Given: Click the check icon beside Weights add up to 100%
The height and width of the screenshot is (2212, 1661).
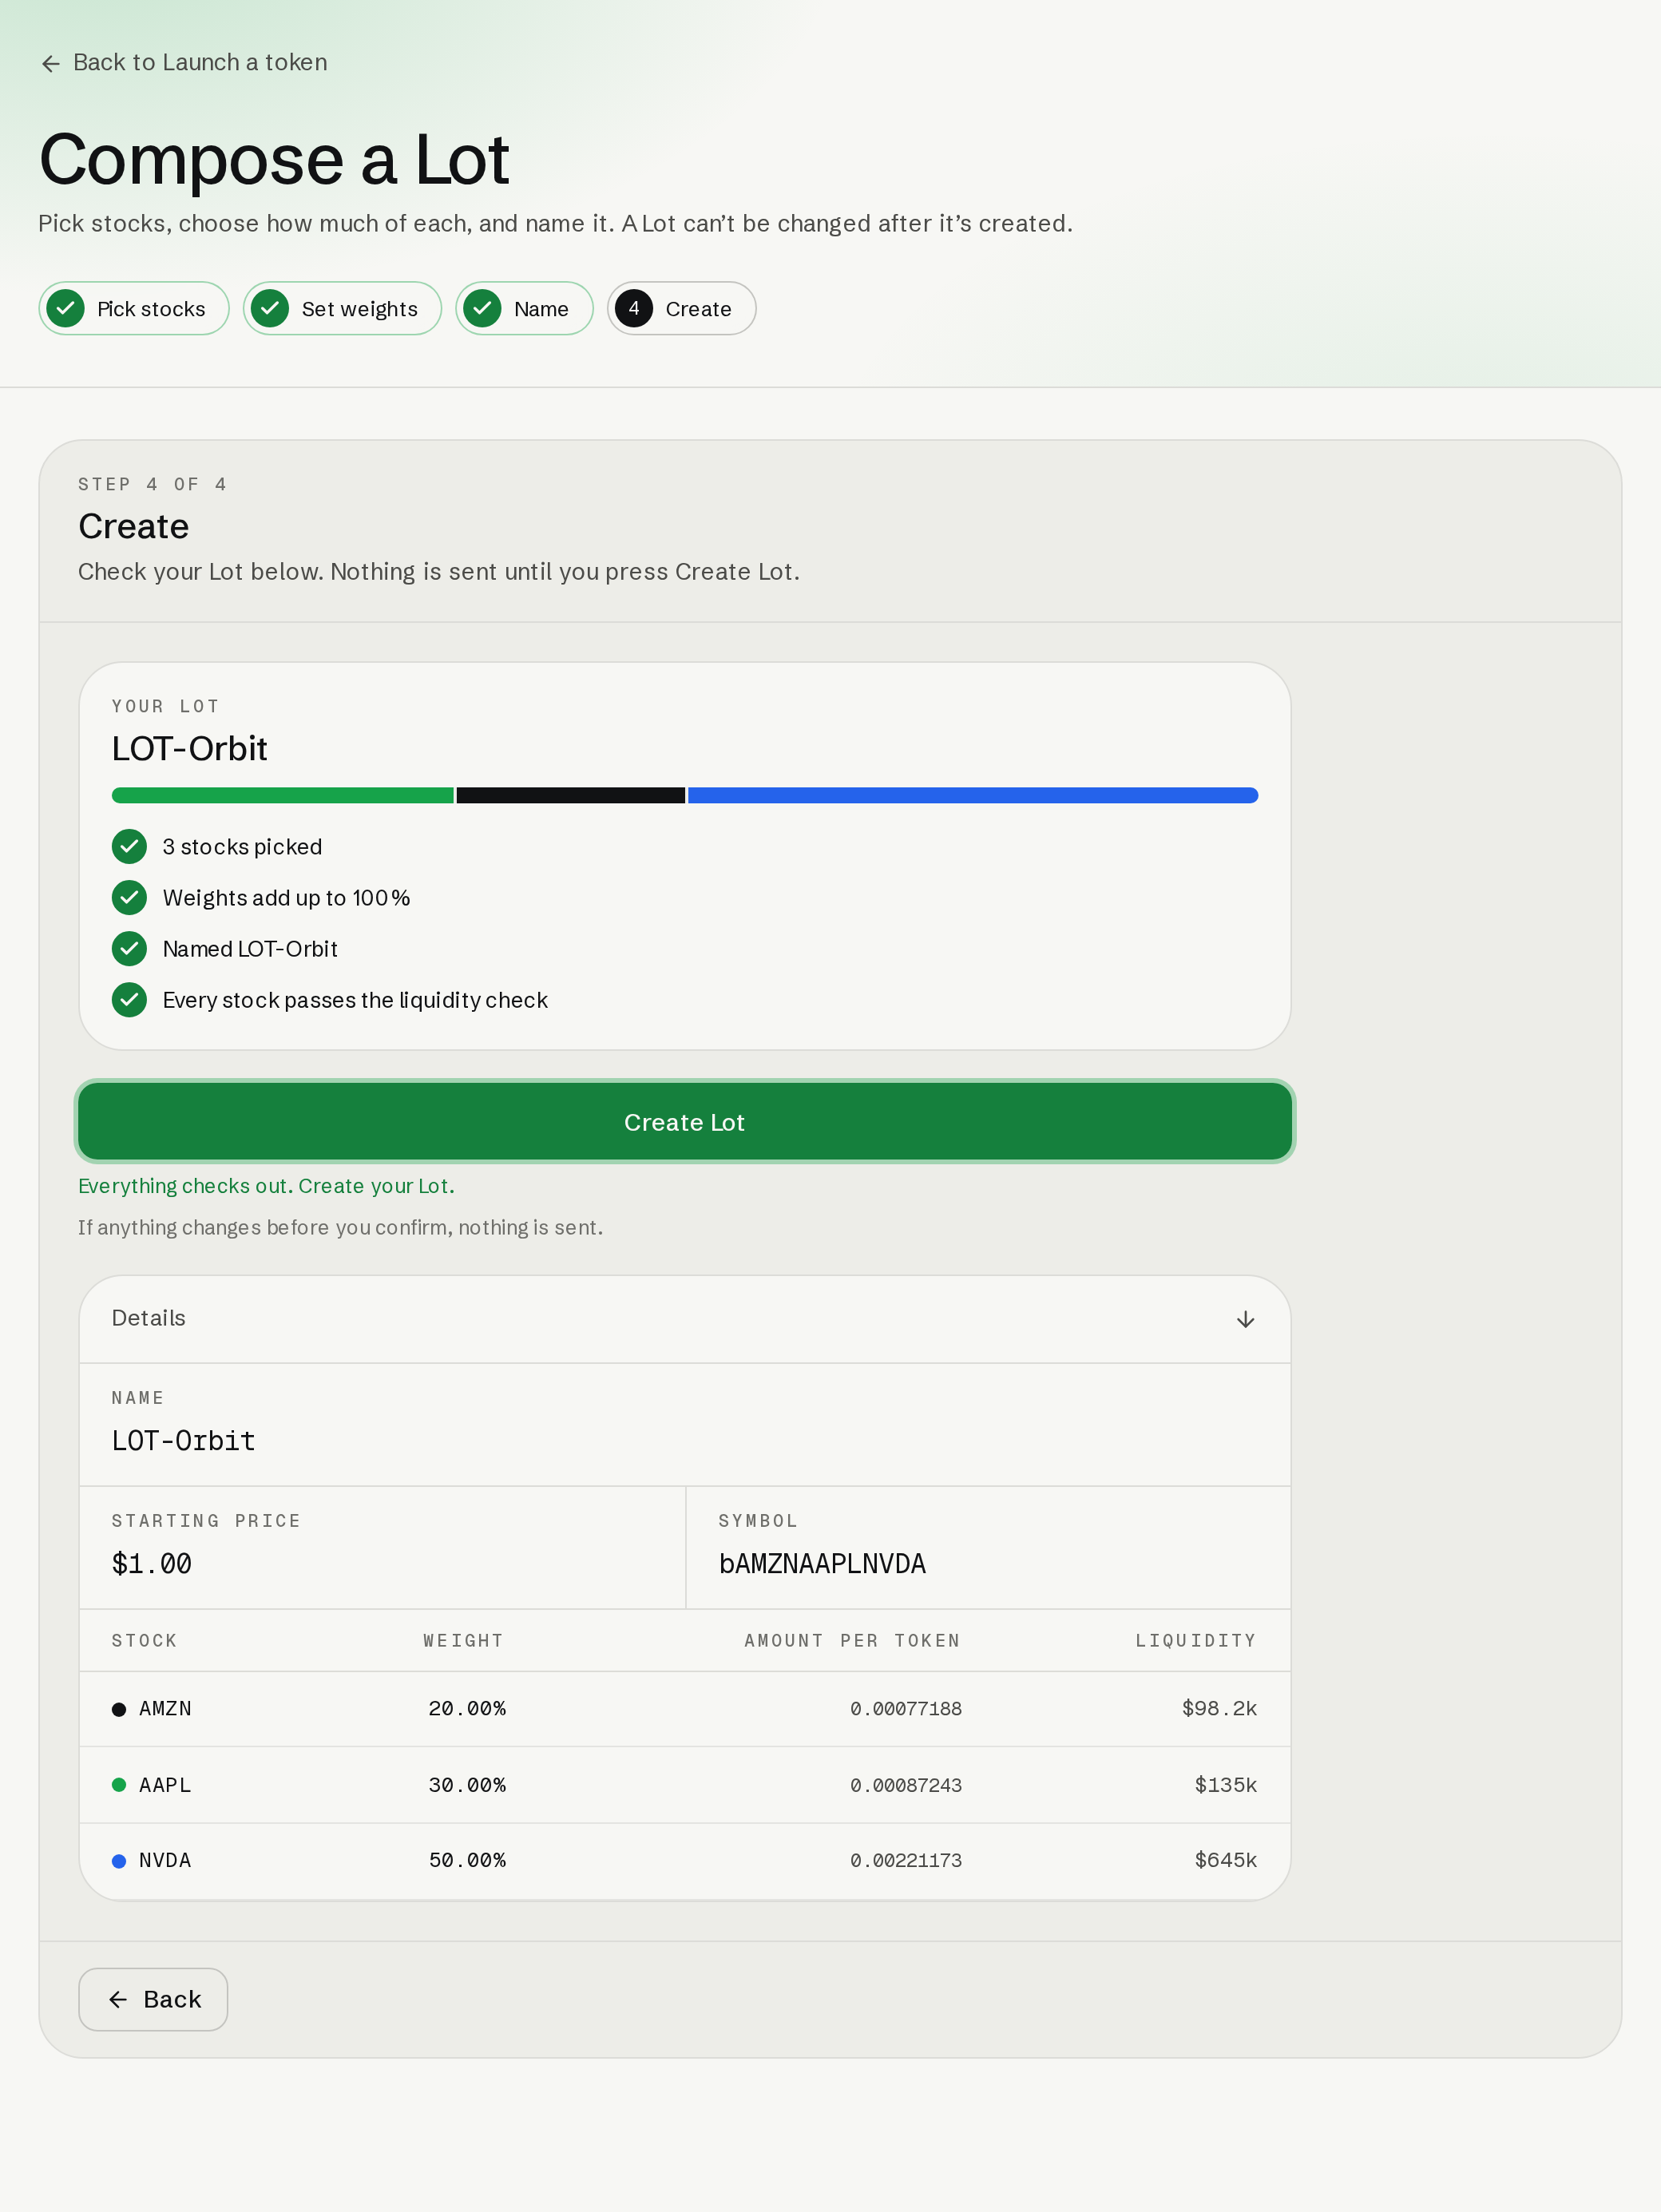Looking at the screenshot, I should (129, 897).
